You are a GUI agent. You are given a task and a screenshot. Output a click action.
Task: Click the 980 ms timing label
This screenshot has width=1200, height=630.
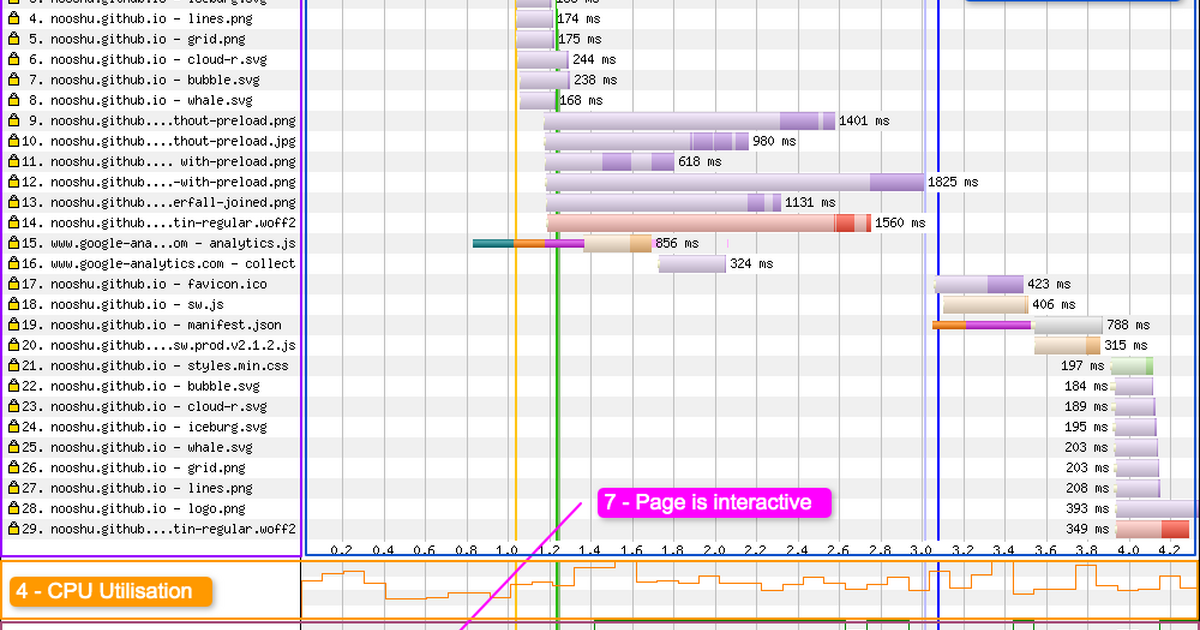[x=775, y=141]
